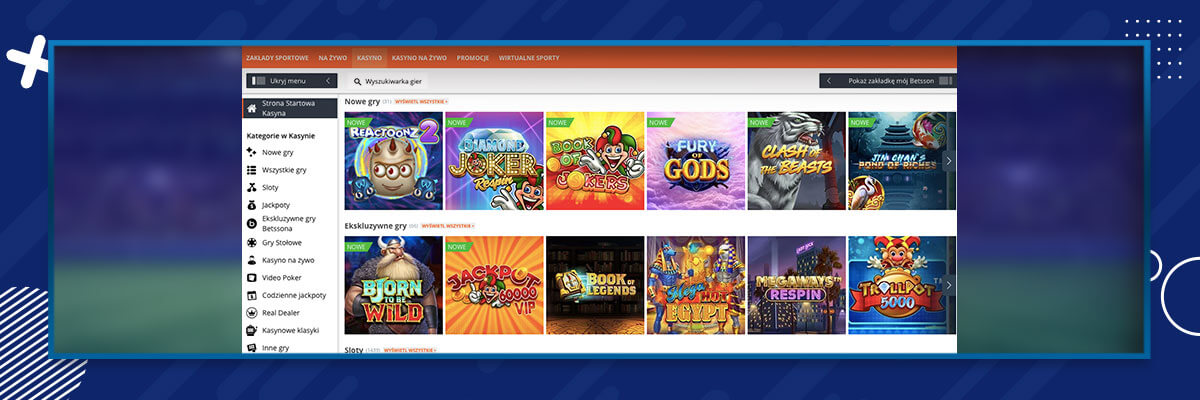1200x400 pixels.
Task: Select Codzienne jackpoty category text
Action: (294, 295)
